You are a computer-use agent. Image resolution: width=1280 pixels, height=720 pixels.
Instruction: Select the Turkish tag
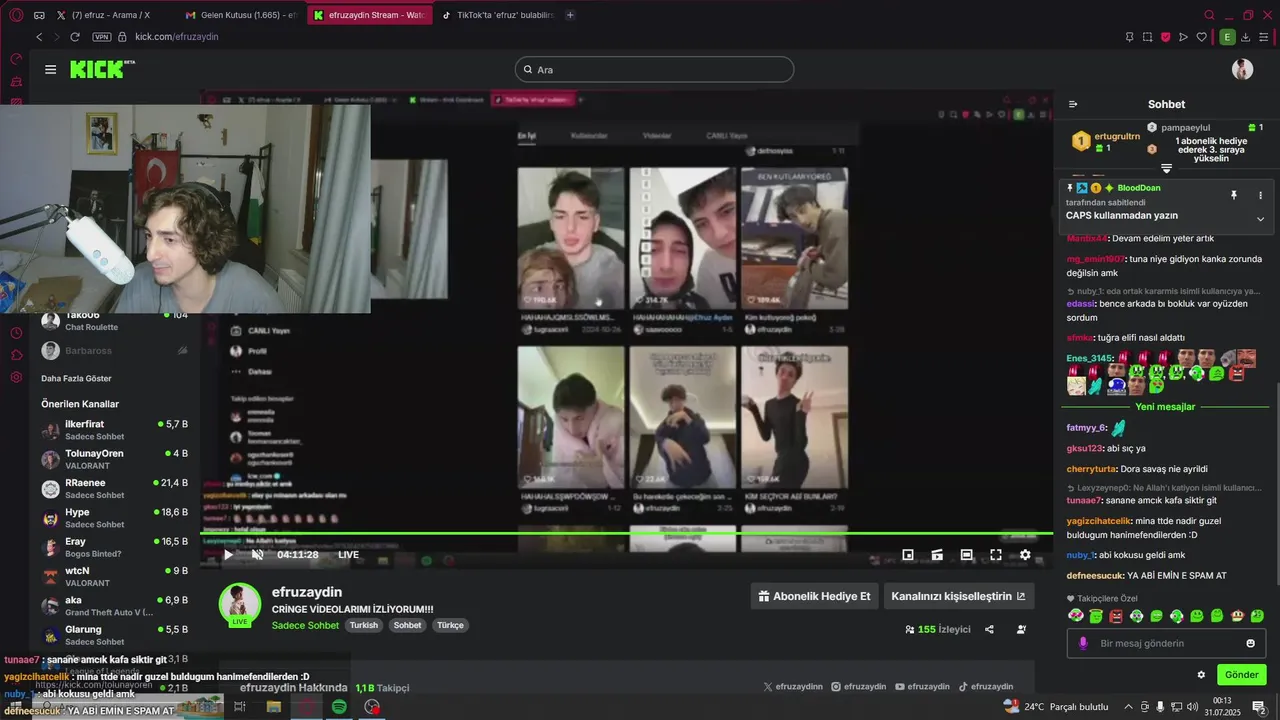coord(364,625)
